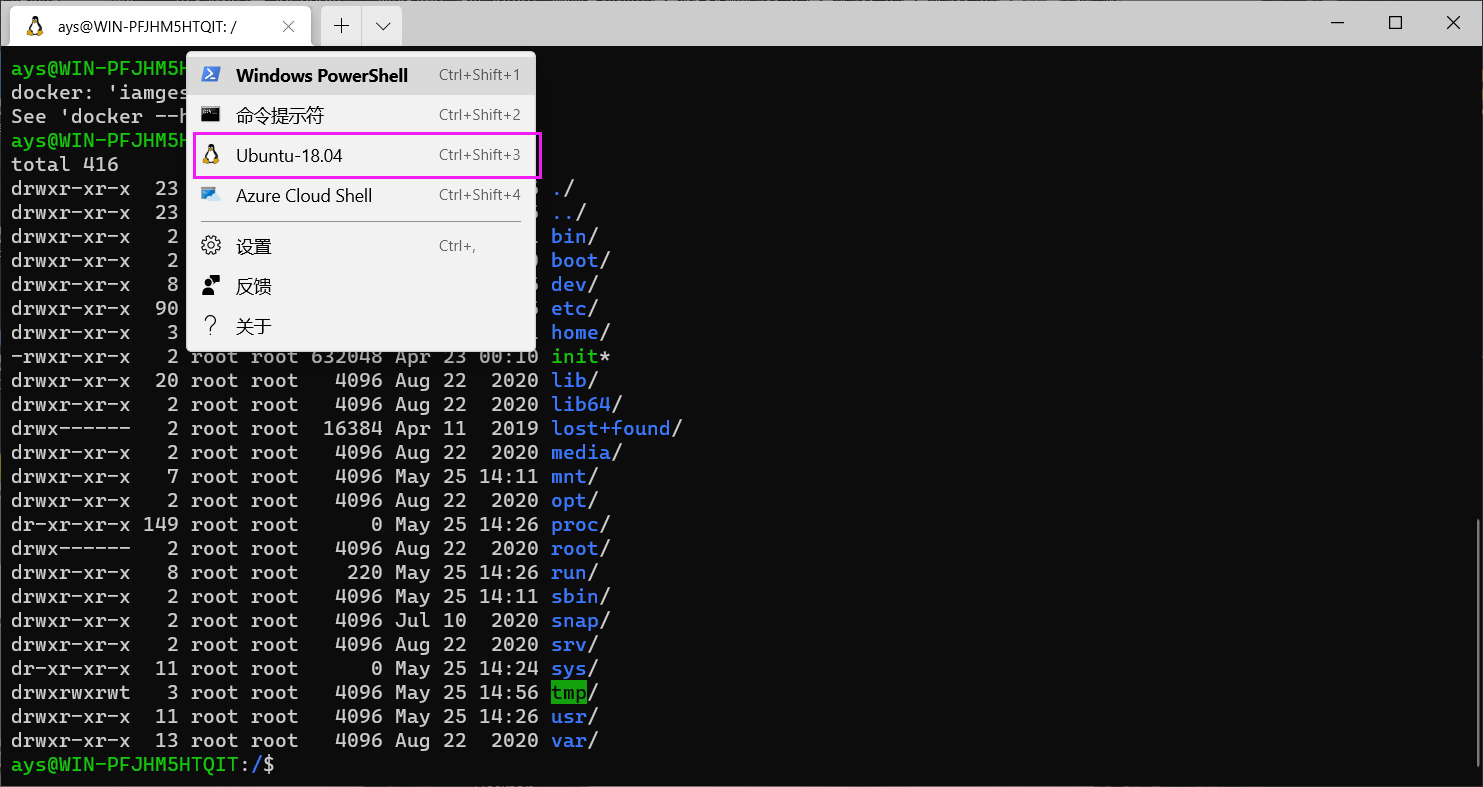1483x787 pixels.
Task: Click the run/ directory entry
Action: (575, 572)
